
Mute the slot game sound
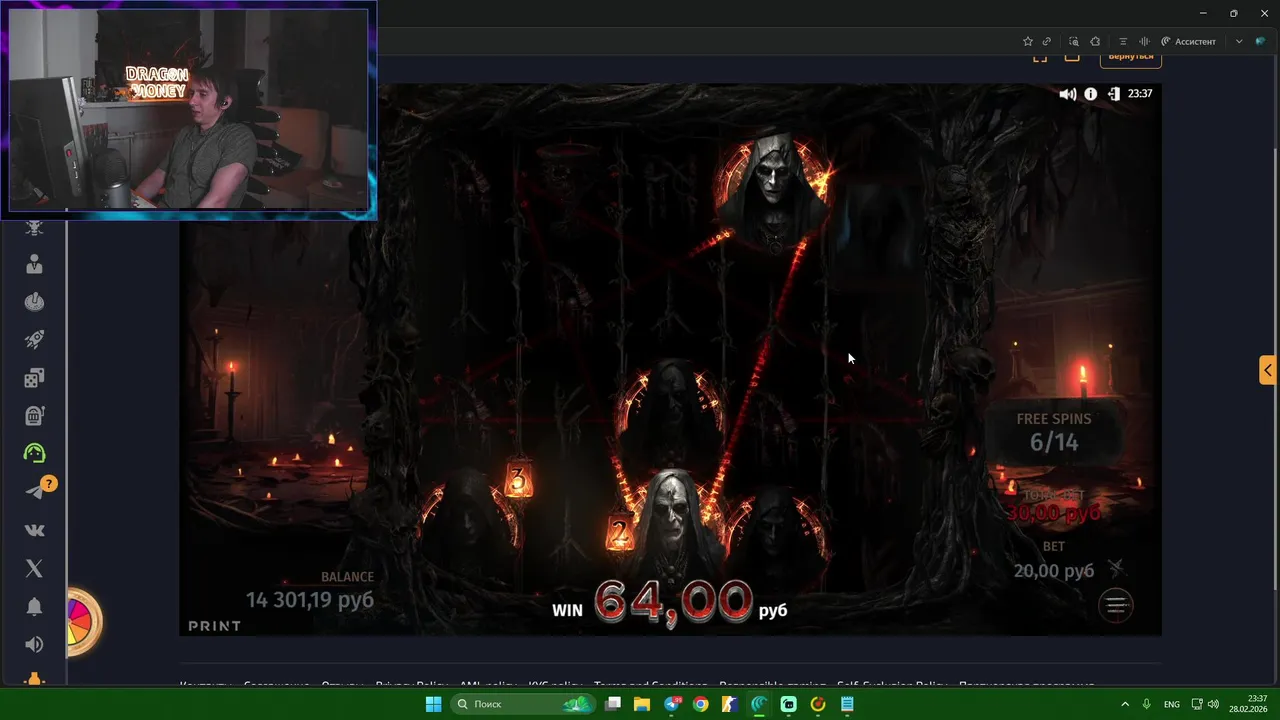click(x=1068, y=94)
